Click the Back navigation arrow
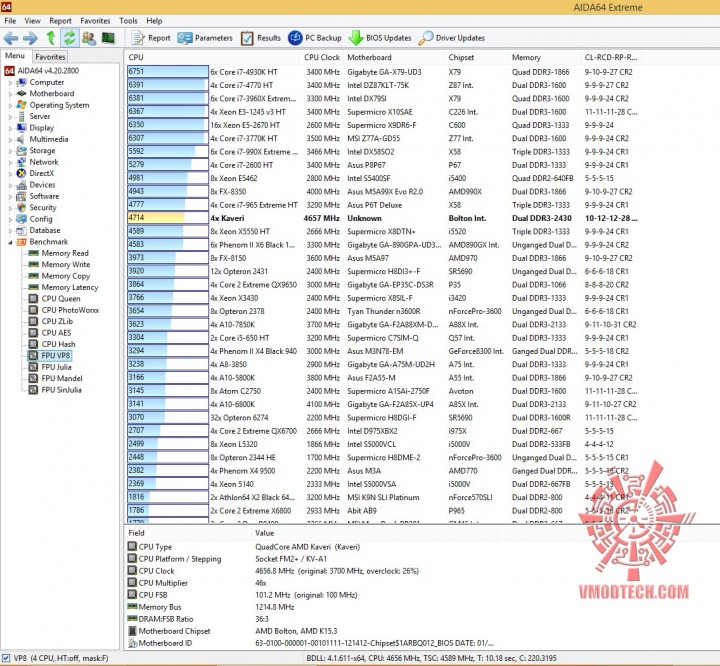The image size is (720, 666). pos(11,38)
